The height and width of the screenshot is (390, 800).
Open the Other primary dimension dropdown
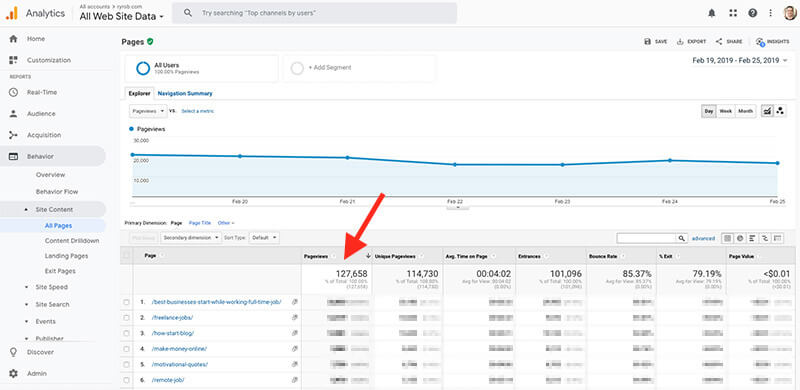coord(226,223)
